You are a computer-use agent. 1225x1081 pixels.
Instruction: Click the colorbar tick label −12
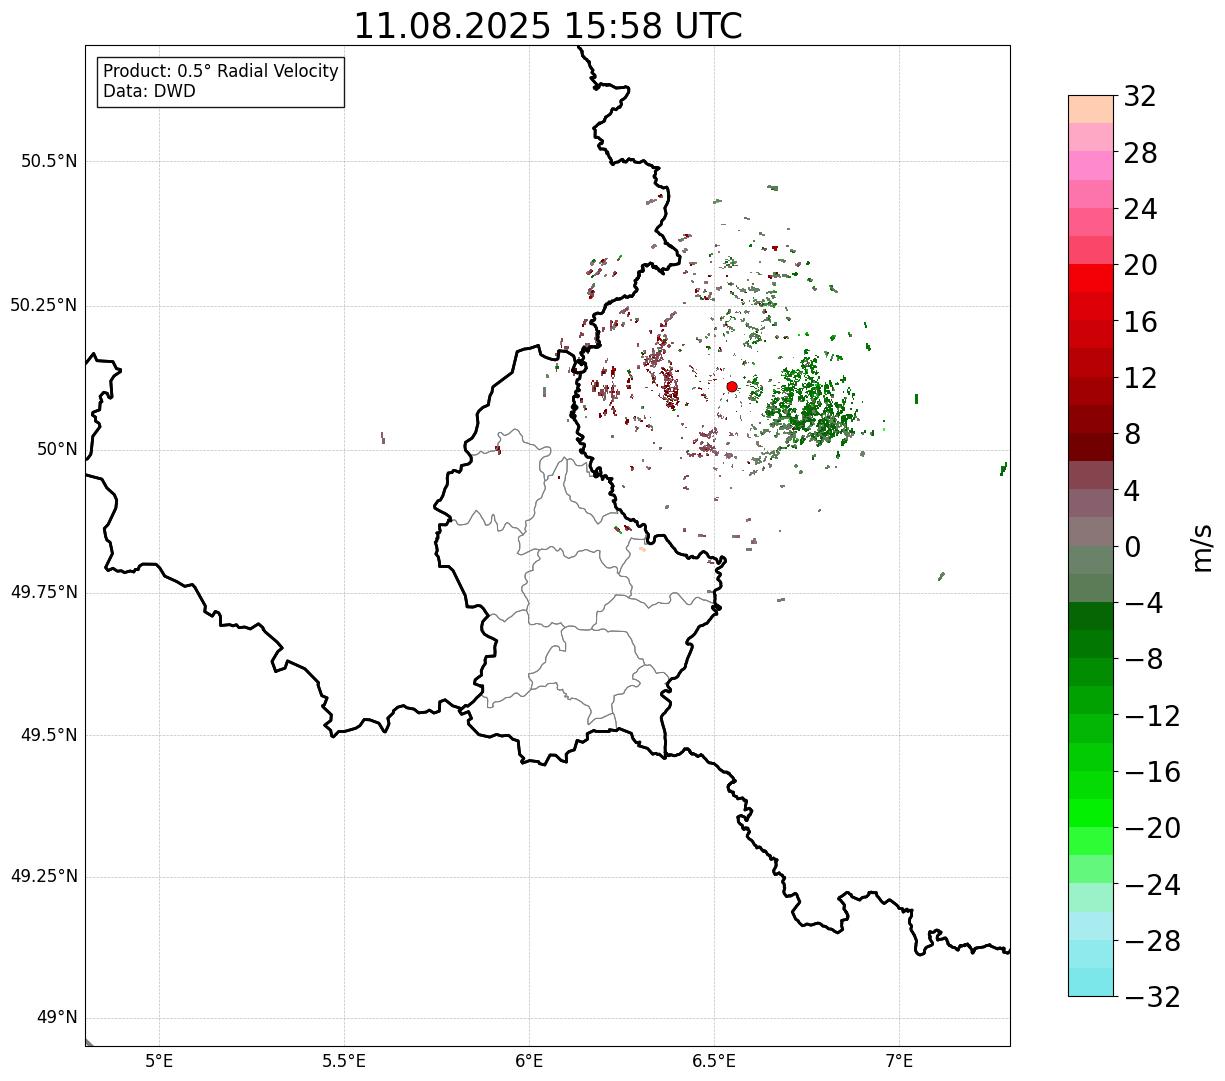click(1152, 717)
